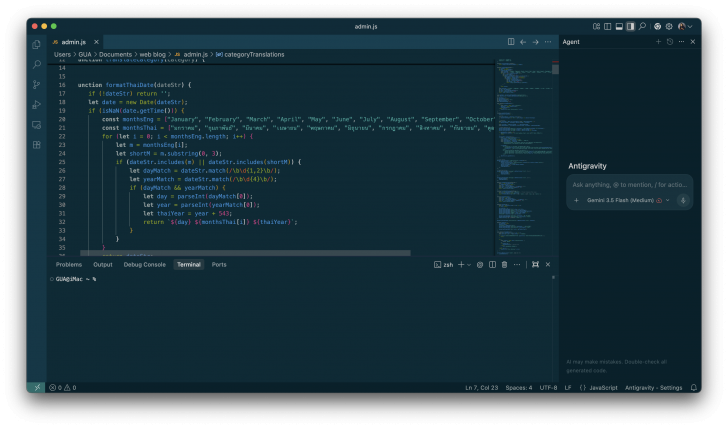This screenshot has height=428, width=728.
Task: Click the terminal agent circle icon
Action: point(480,265)
